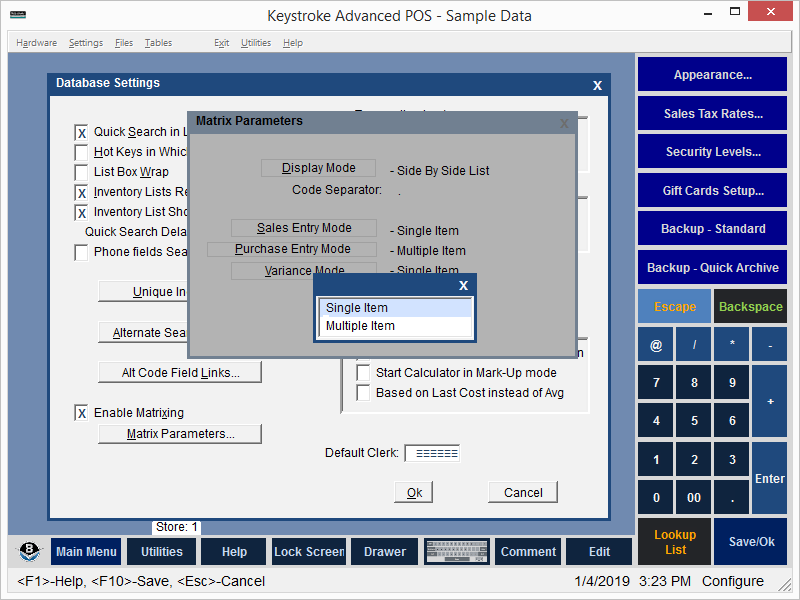Toggle Hot Keys in Which checkbox

(x=81, y=153)
